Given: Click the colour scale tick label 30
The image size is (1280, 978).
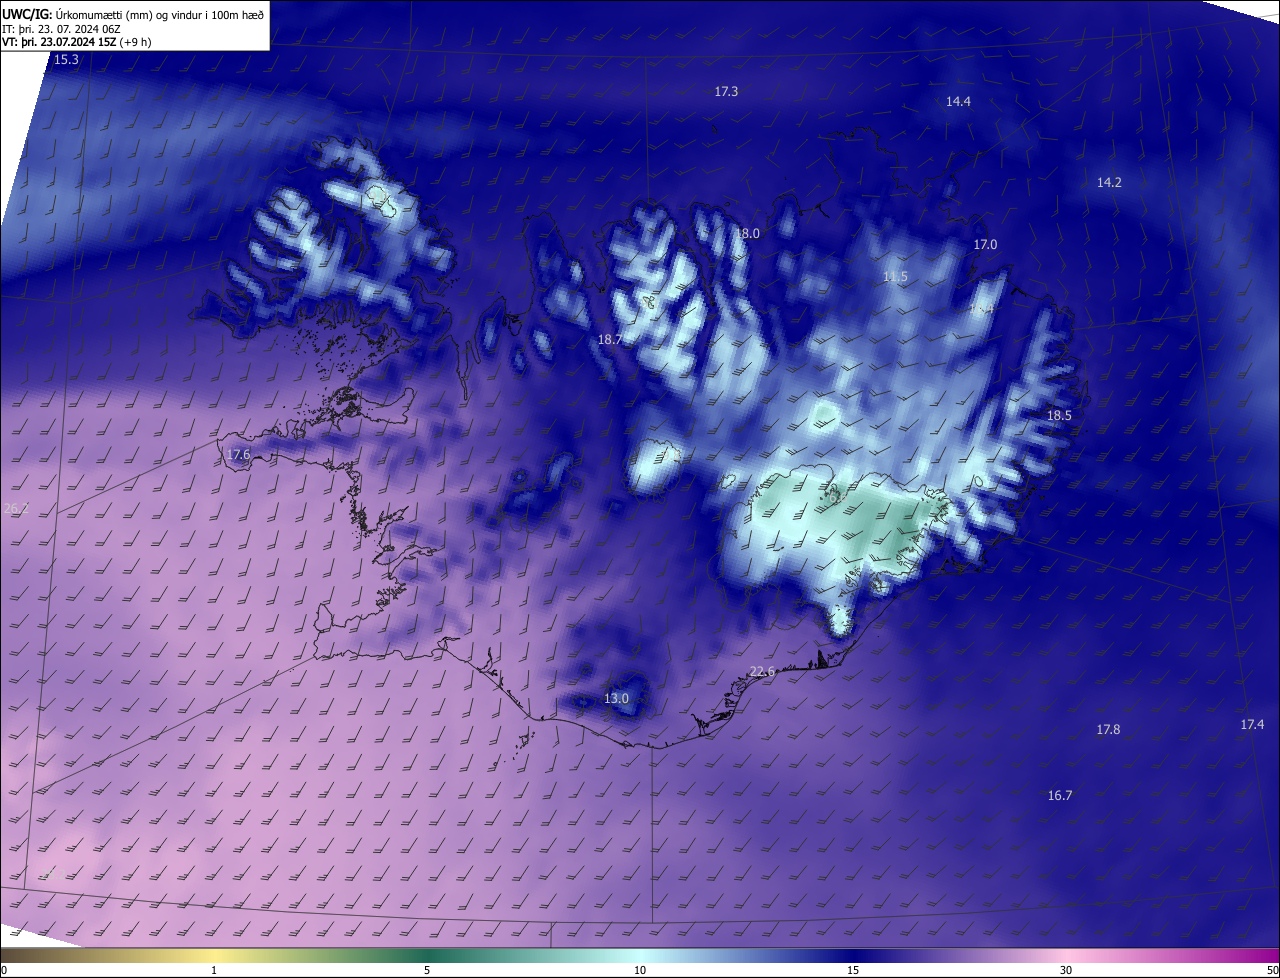Looking at the screenshot, I should click(x=1066, y=971).
